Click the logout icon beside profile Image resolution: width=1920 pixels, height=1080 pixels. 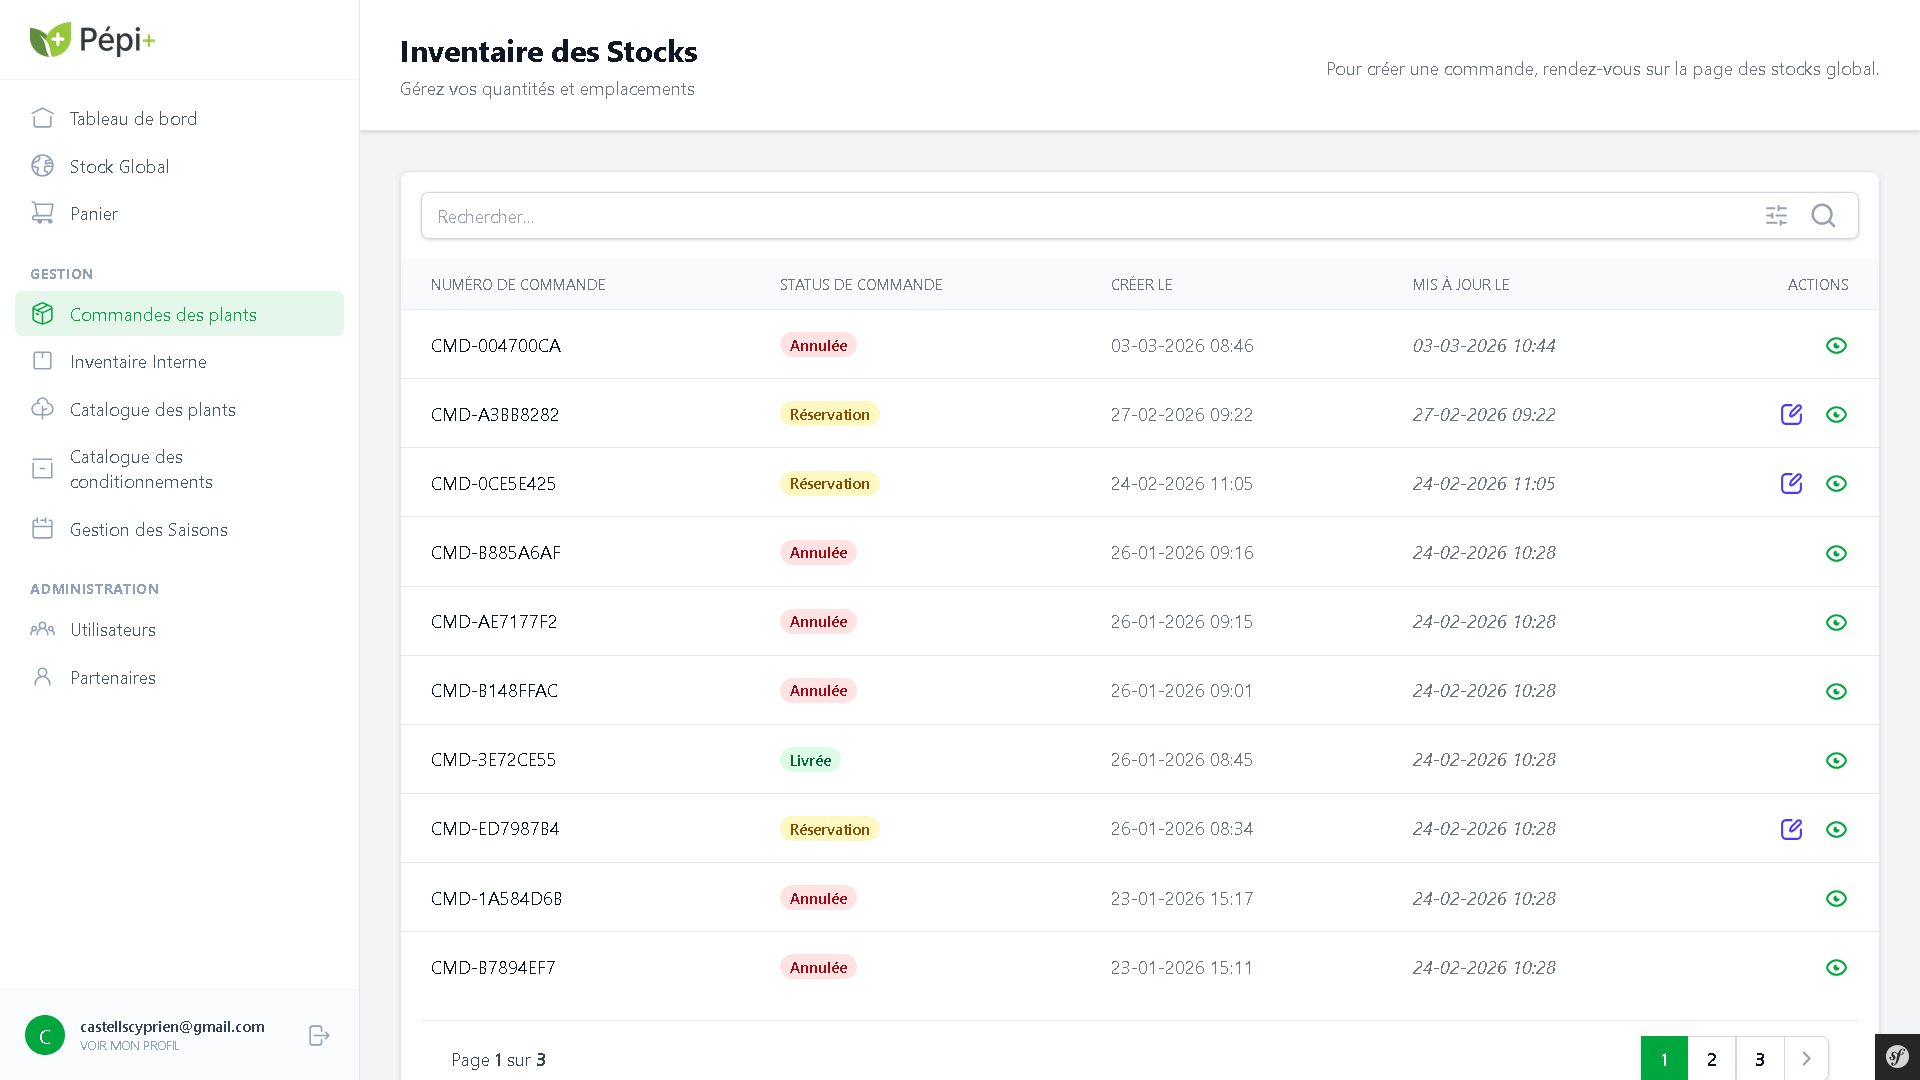pos(319,1035)
